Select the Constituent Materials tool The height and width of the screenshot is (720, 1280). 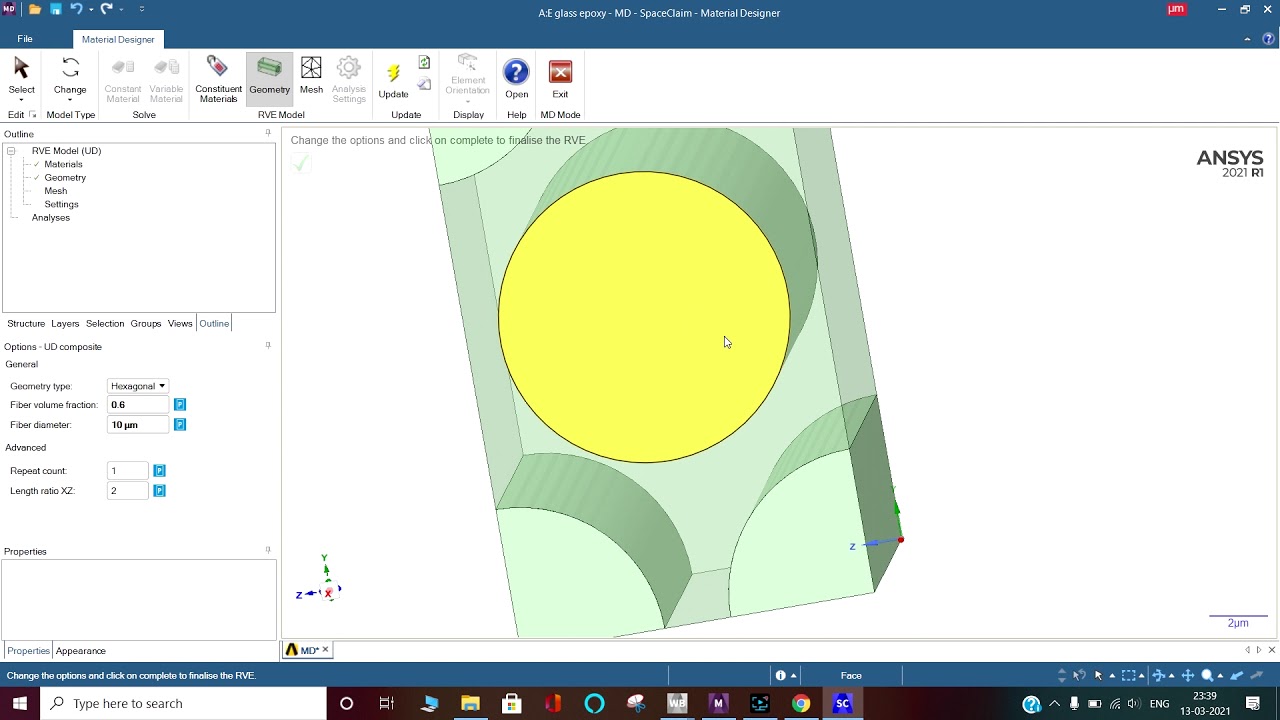tap(218, 79)
